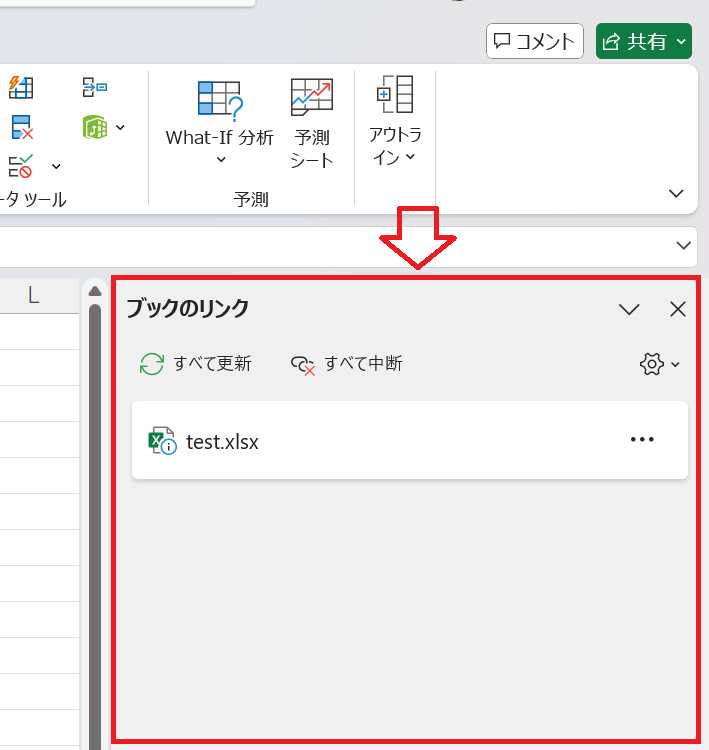Open ブックのリンク pane options chevron

point(629,309)
